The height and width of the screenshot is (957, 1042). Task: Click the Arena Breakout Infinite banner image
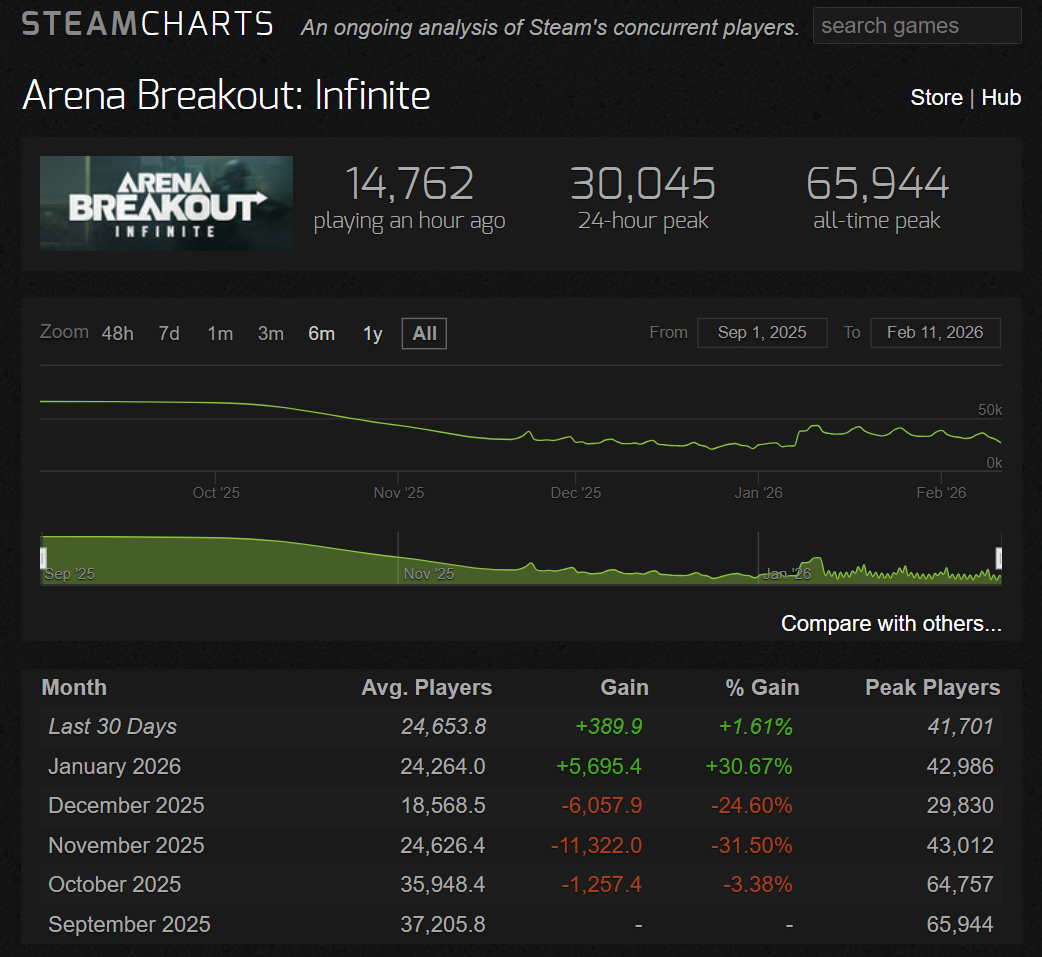(x=166, y=203)
